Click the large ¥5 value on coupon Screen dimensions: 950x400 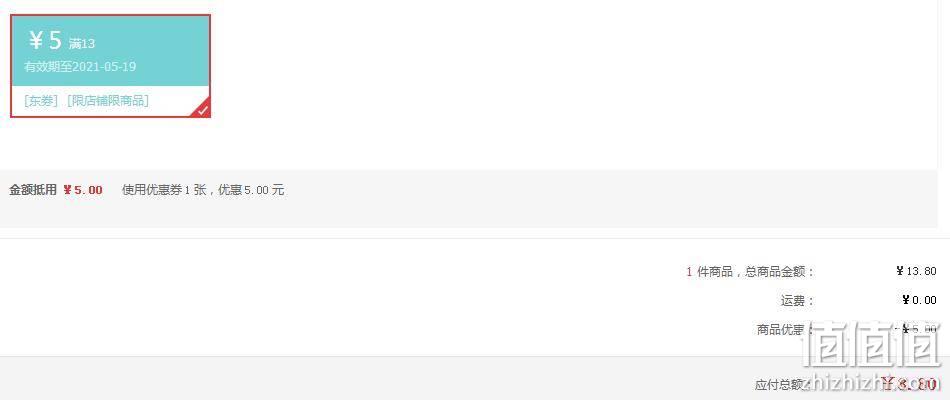pos(45,41)
